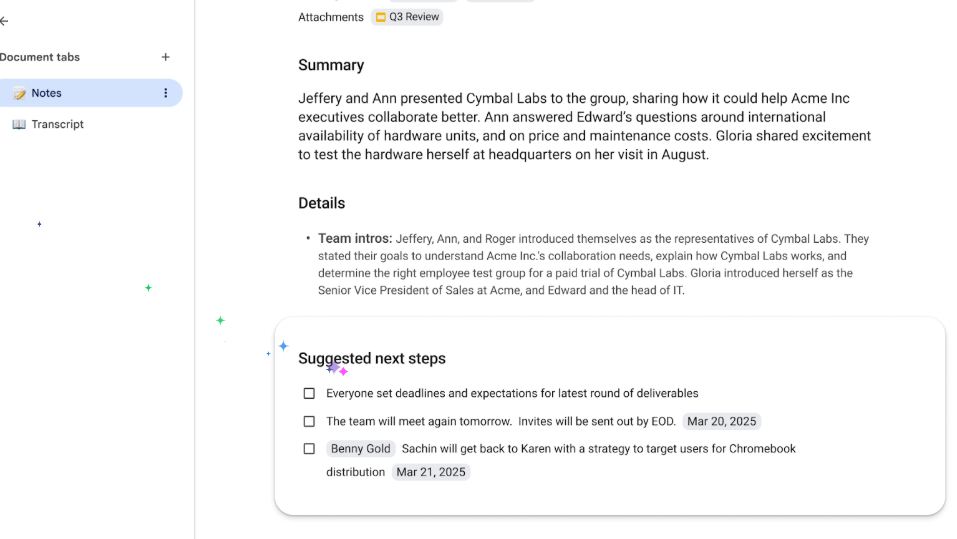Image resolution: width=957 pixels, height=539 pixels.
Task: Click the Benny Gold assignee chip
Action: (x=360, y=449)
